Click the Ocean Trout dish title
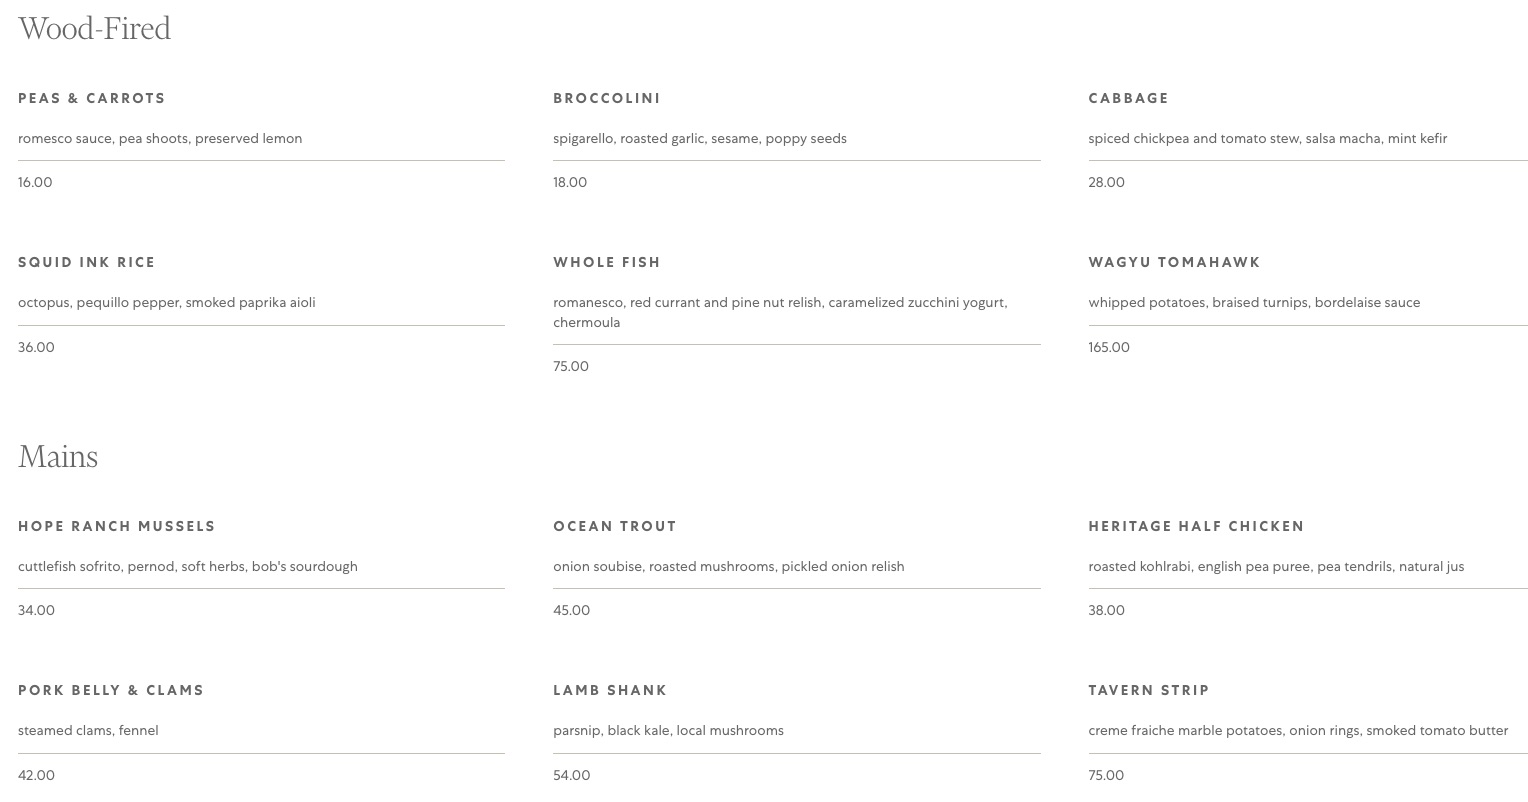This screenshot has width=1528, height=802. 615,526
